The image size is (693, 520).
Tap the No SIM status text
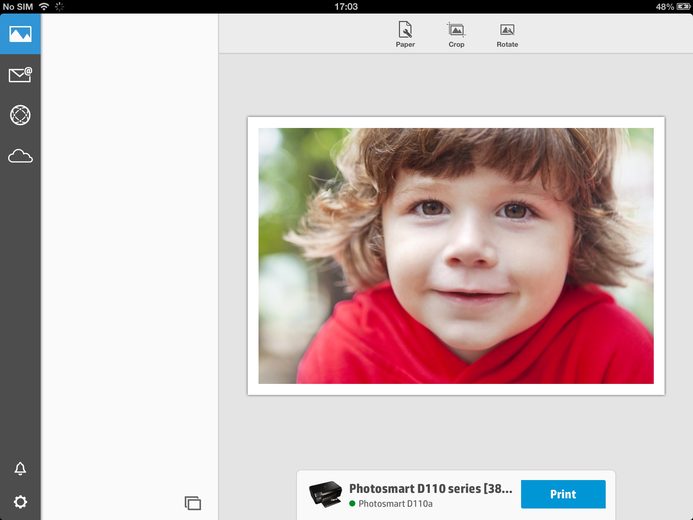click(x=18, y=7)
